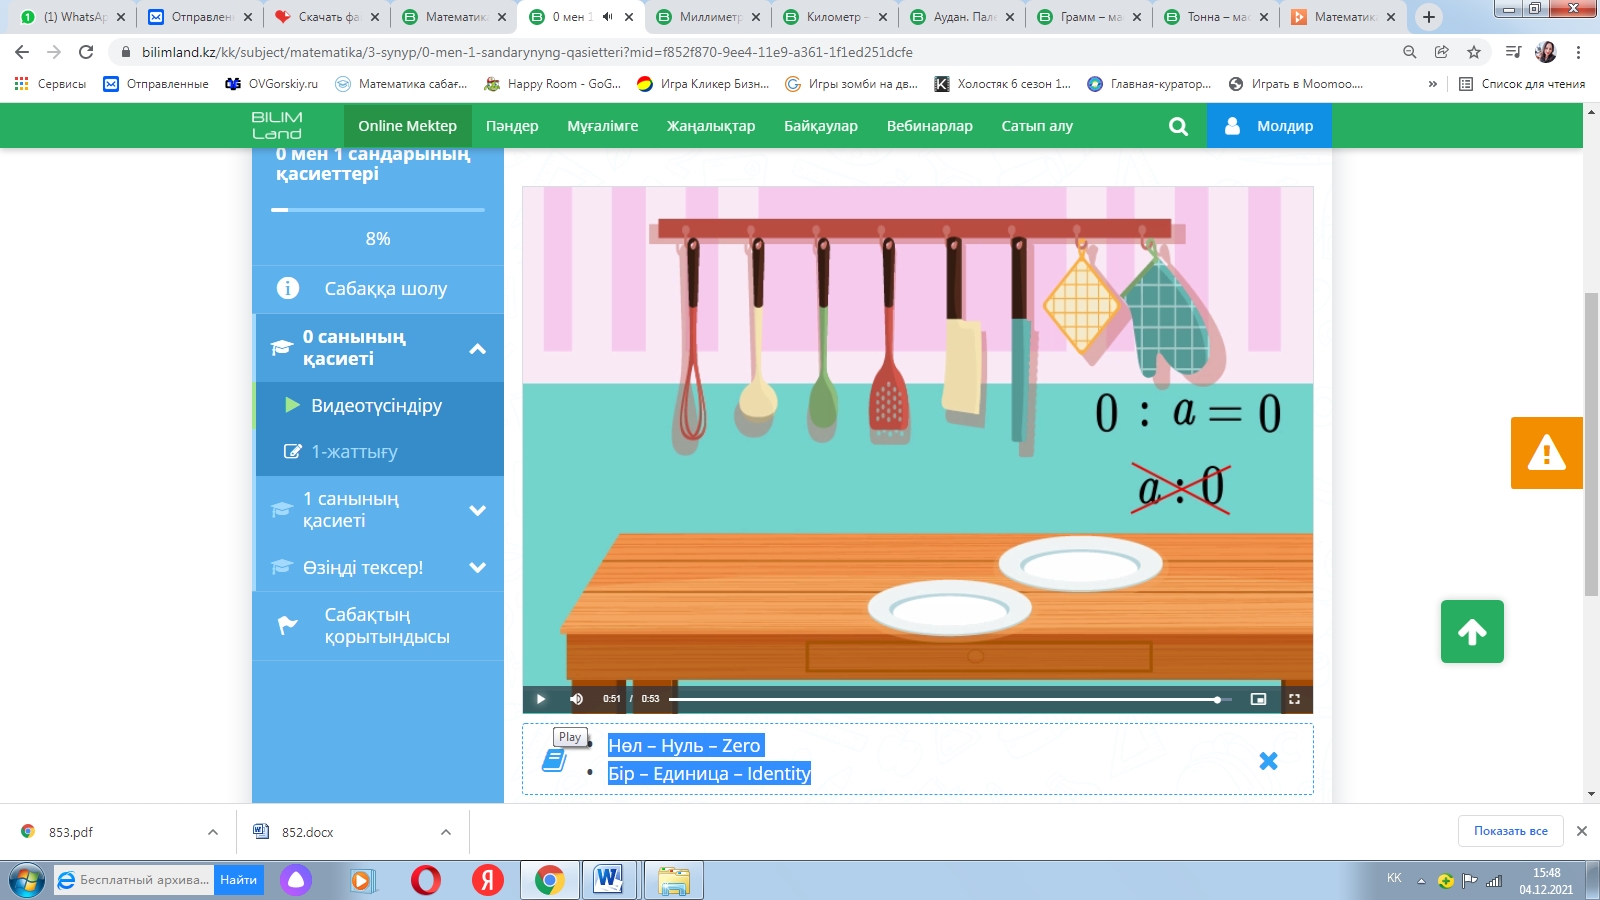Open options for 852.docx download
Screen dimensions: 1600x900
446,832
